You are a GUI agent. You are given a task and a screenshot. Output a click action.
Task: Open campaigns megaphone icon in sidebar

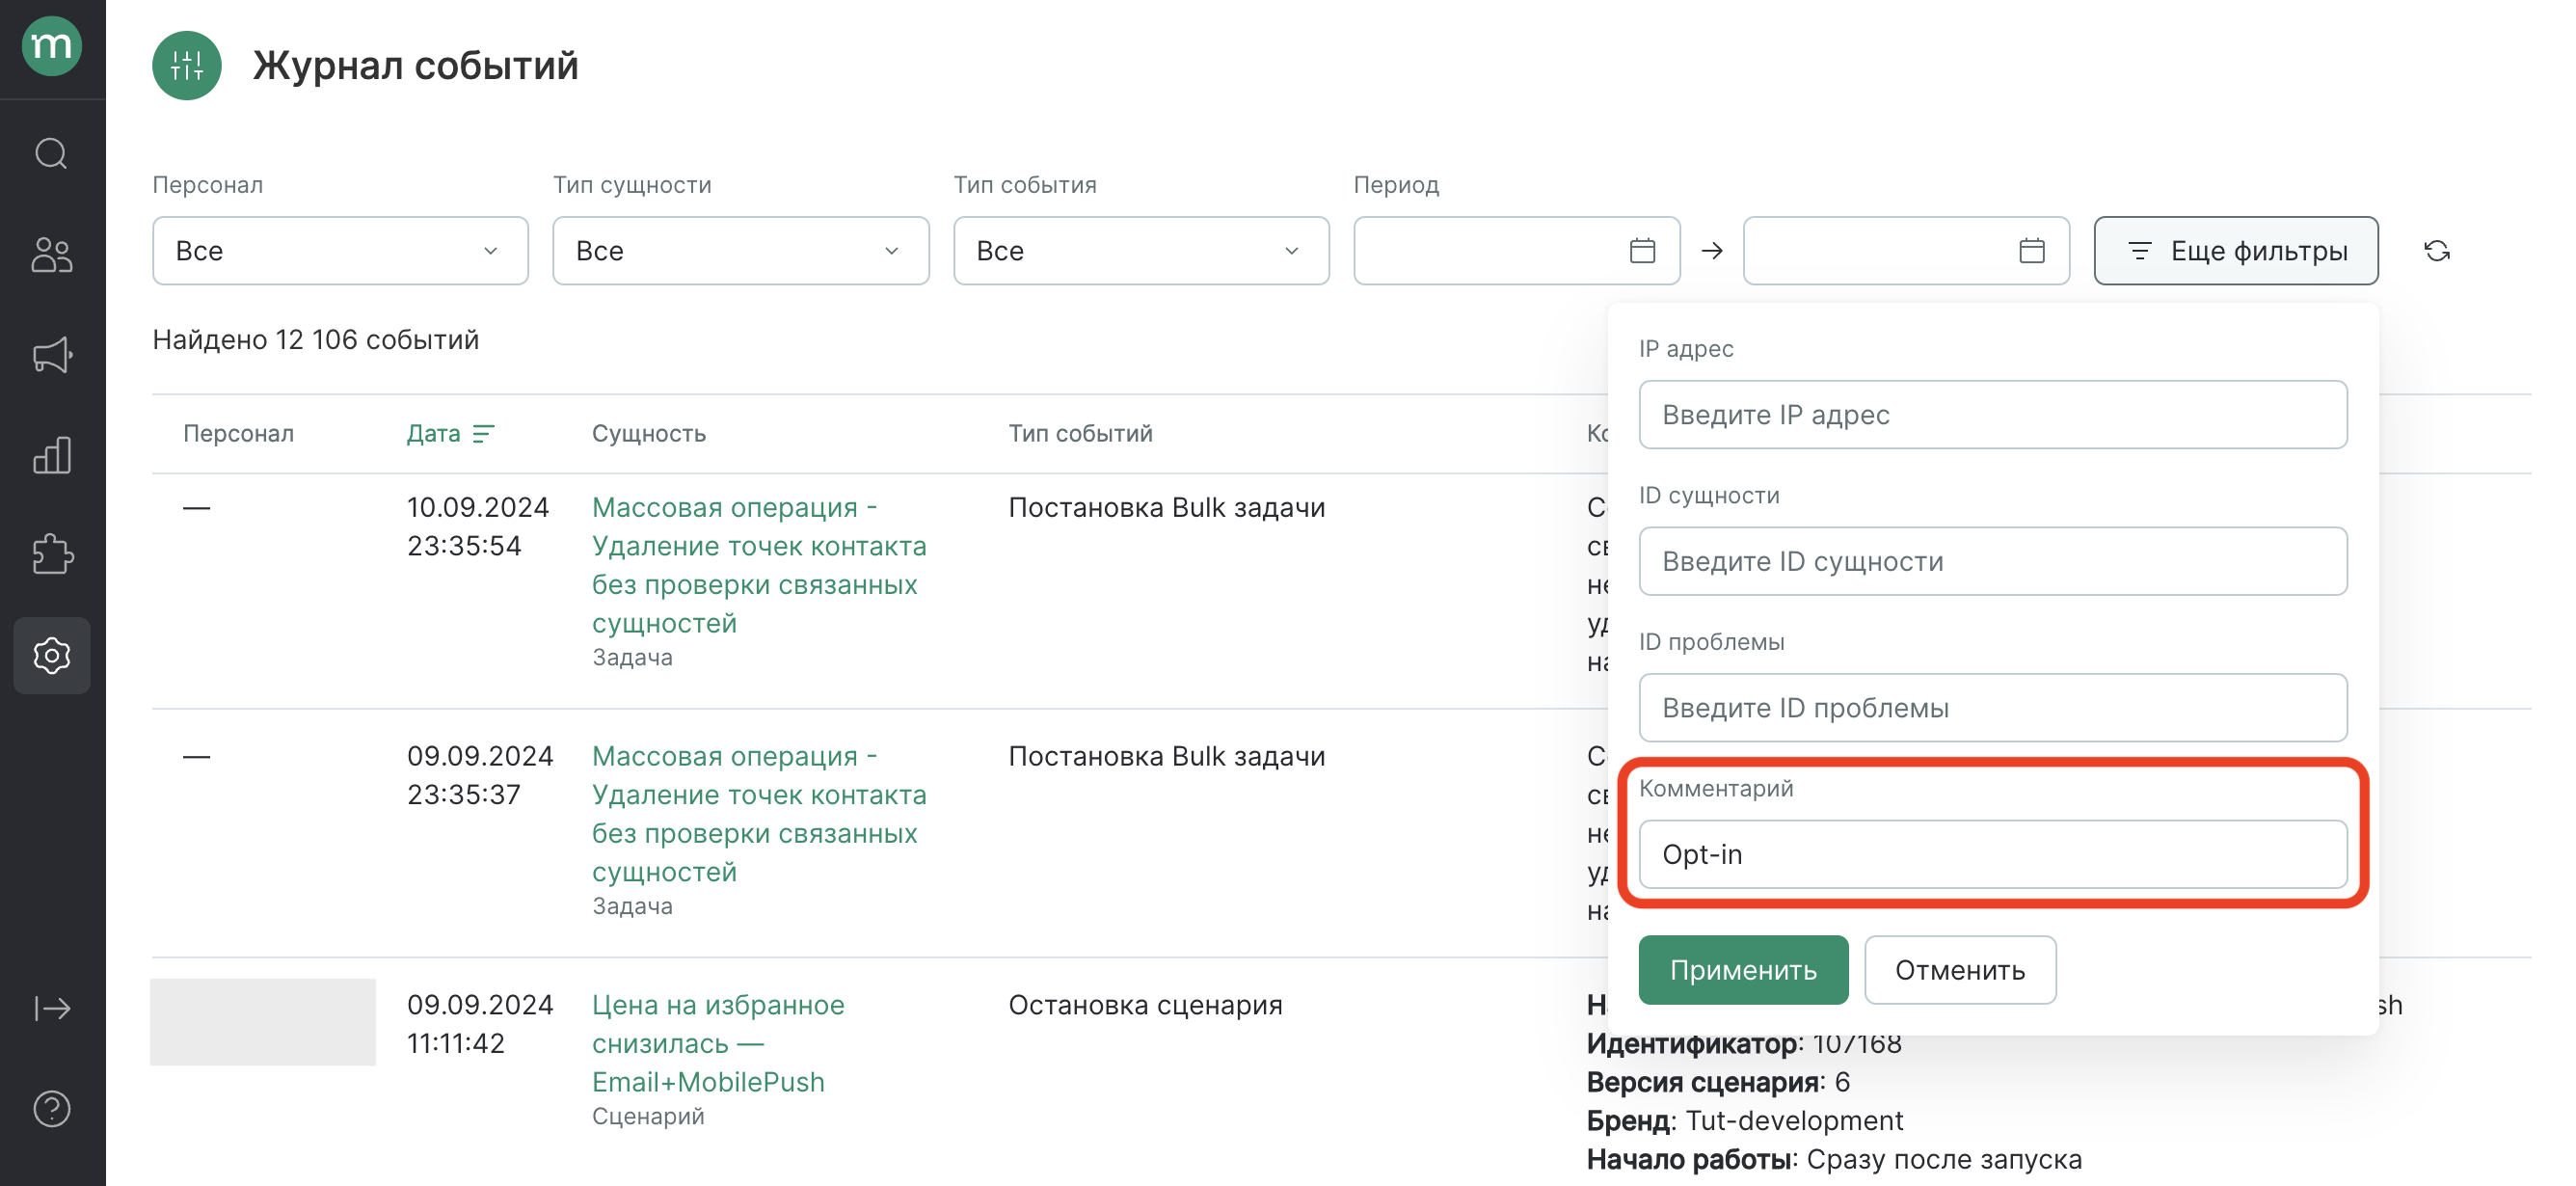coord(52,355)
